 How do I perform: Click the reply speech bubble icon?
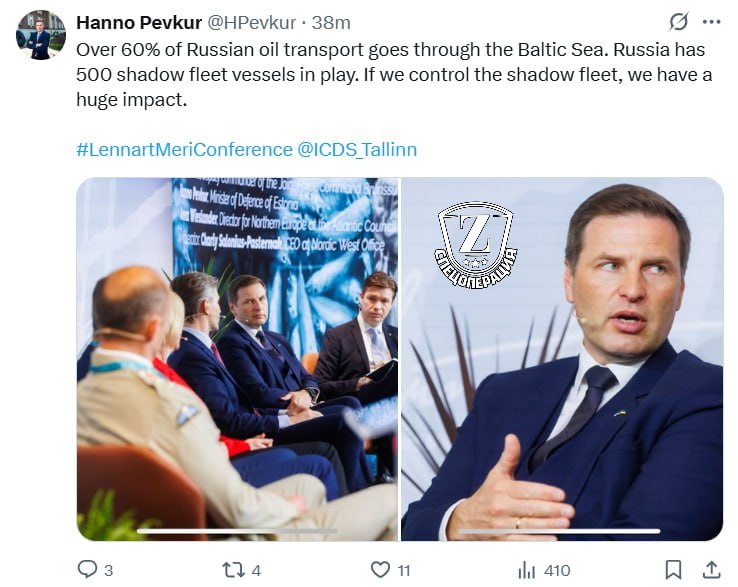click(87, 570)
